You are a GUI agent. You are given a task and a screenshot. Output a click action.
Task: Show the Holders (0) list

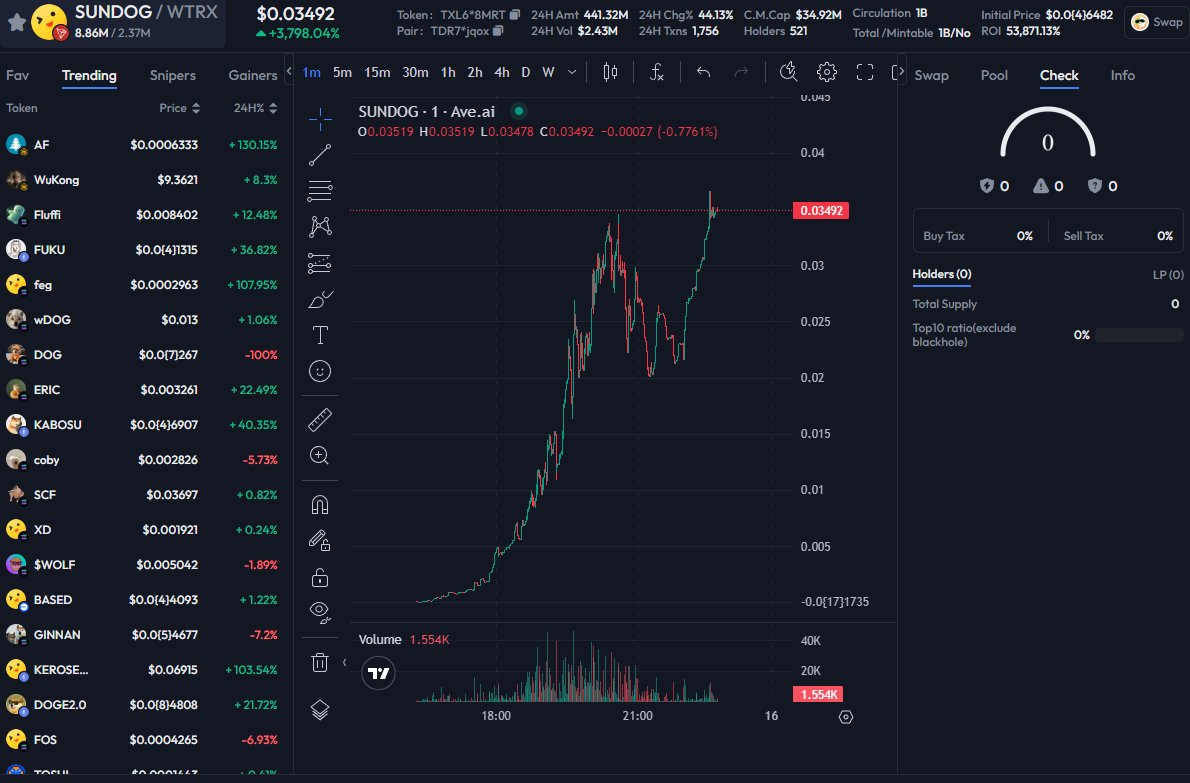(x=941, y=274)
